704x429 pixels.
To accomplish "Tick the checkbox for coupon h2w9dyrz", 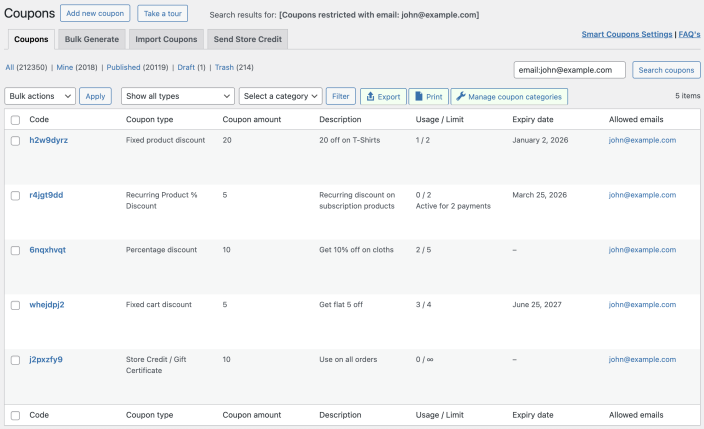I will 15,141.
